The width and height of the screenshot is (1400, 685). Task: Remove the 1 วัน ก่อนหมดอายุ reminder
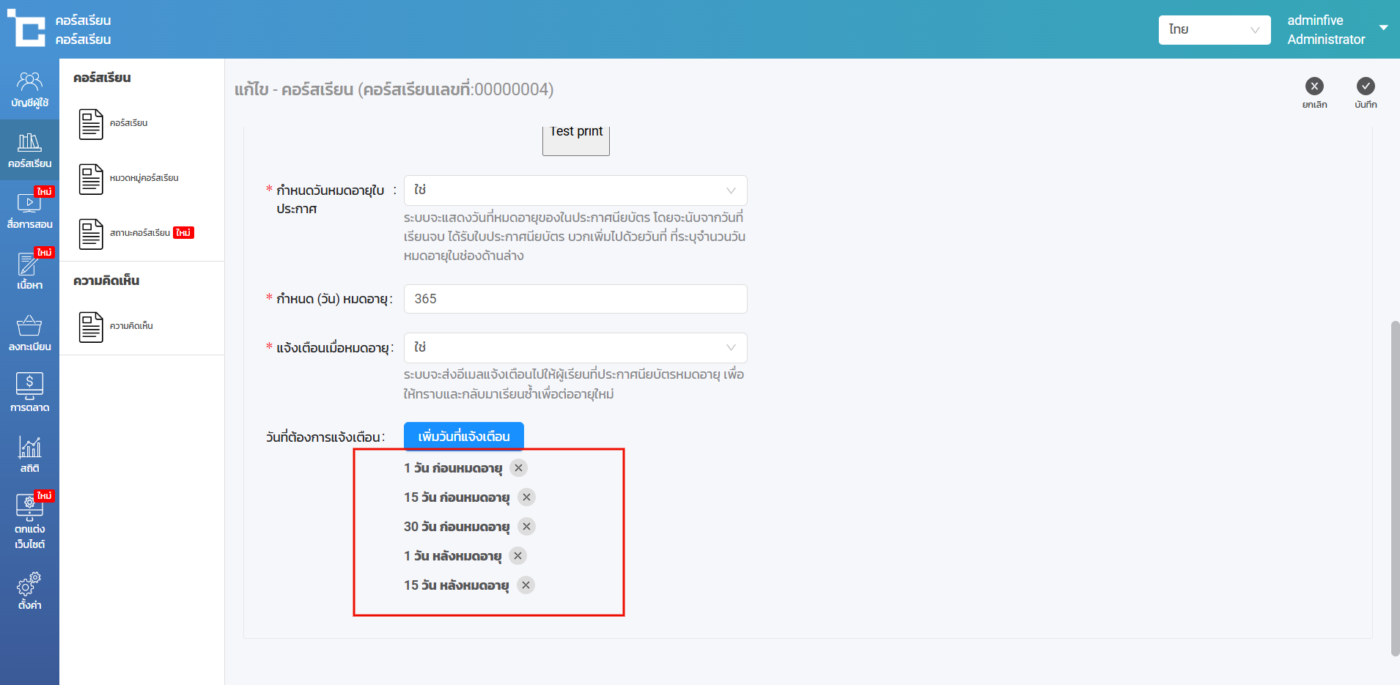click(518, 468)
